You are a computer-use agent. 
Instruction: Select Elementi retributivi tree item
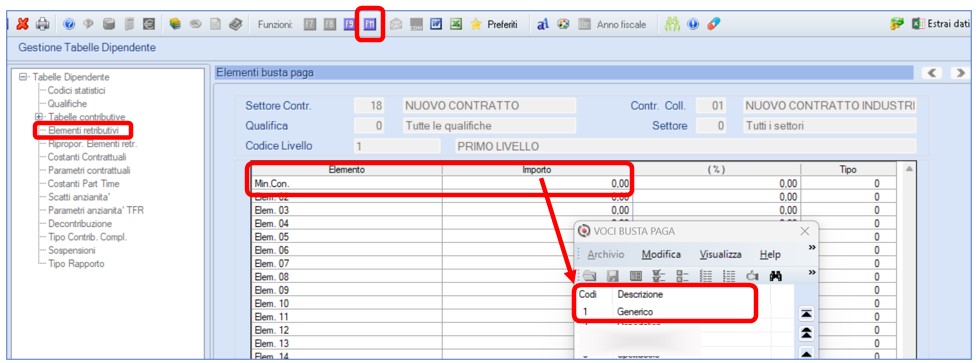pyautogui.click(x=83, y=130)
